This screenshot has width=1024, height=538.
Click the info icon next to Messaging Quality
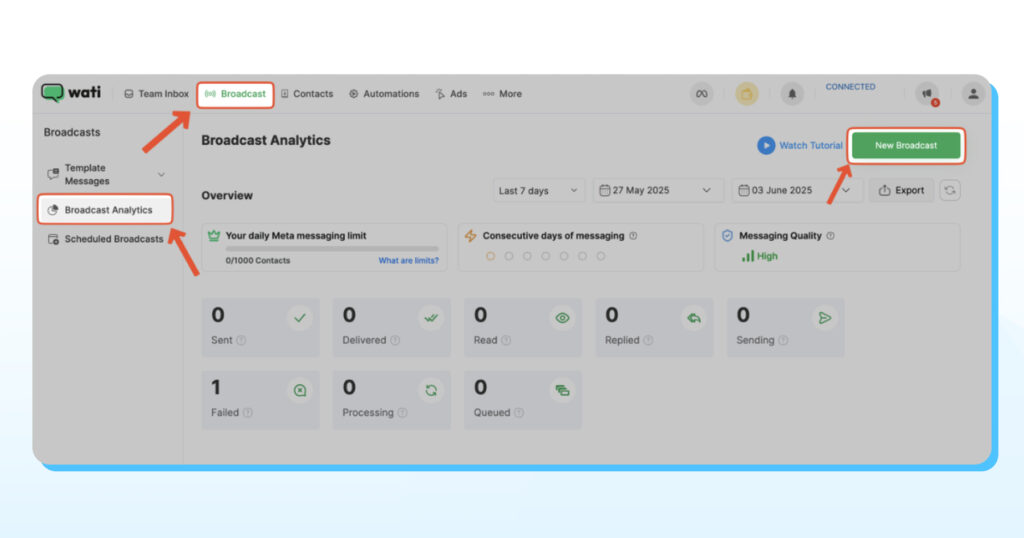(x=830, y=236)
